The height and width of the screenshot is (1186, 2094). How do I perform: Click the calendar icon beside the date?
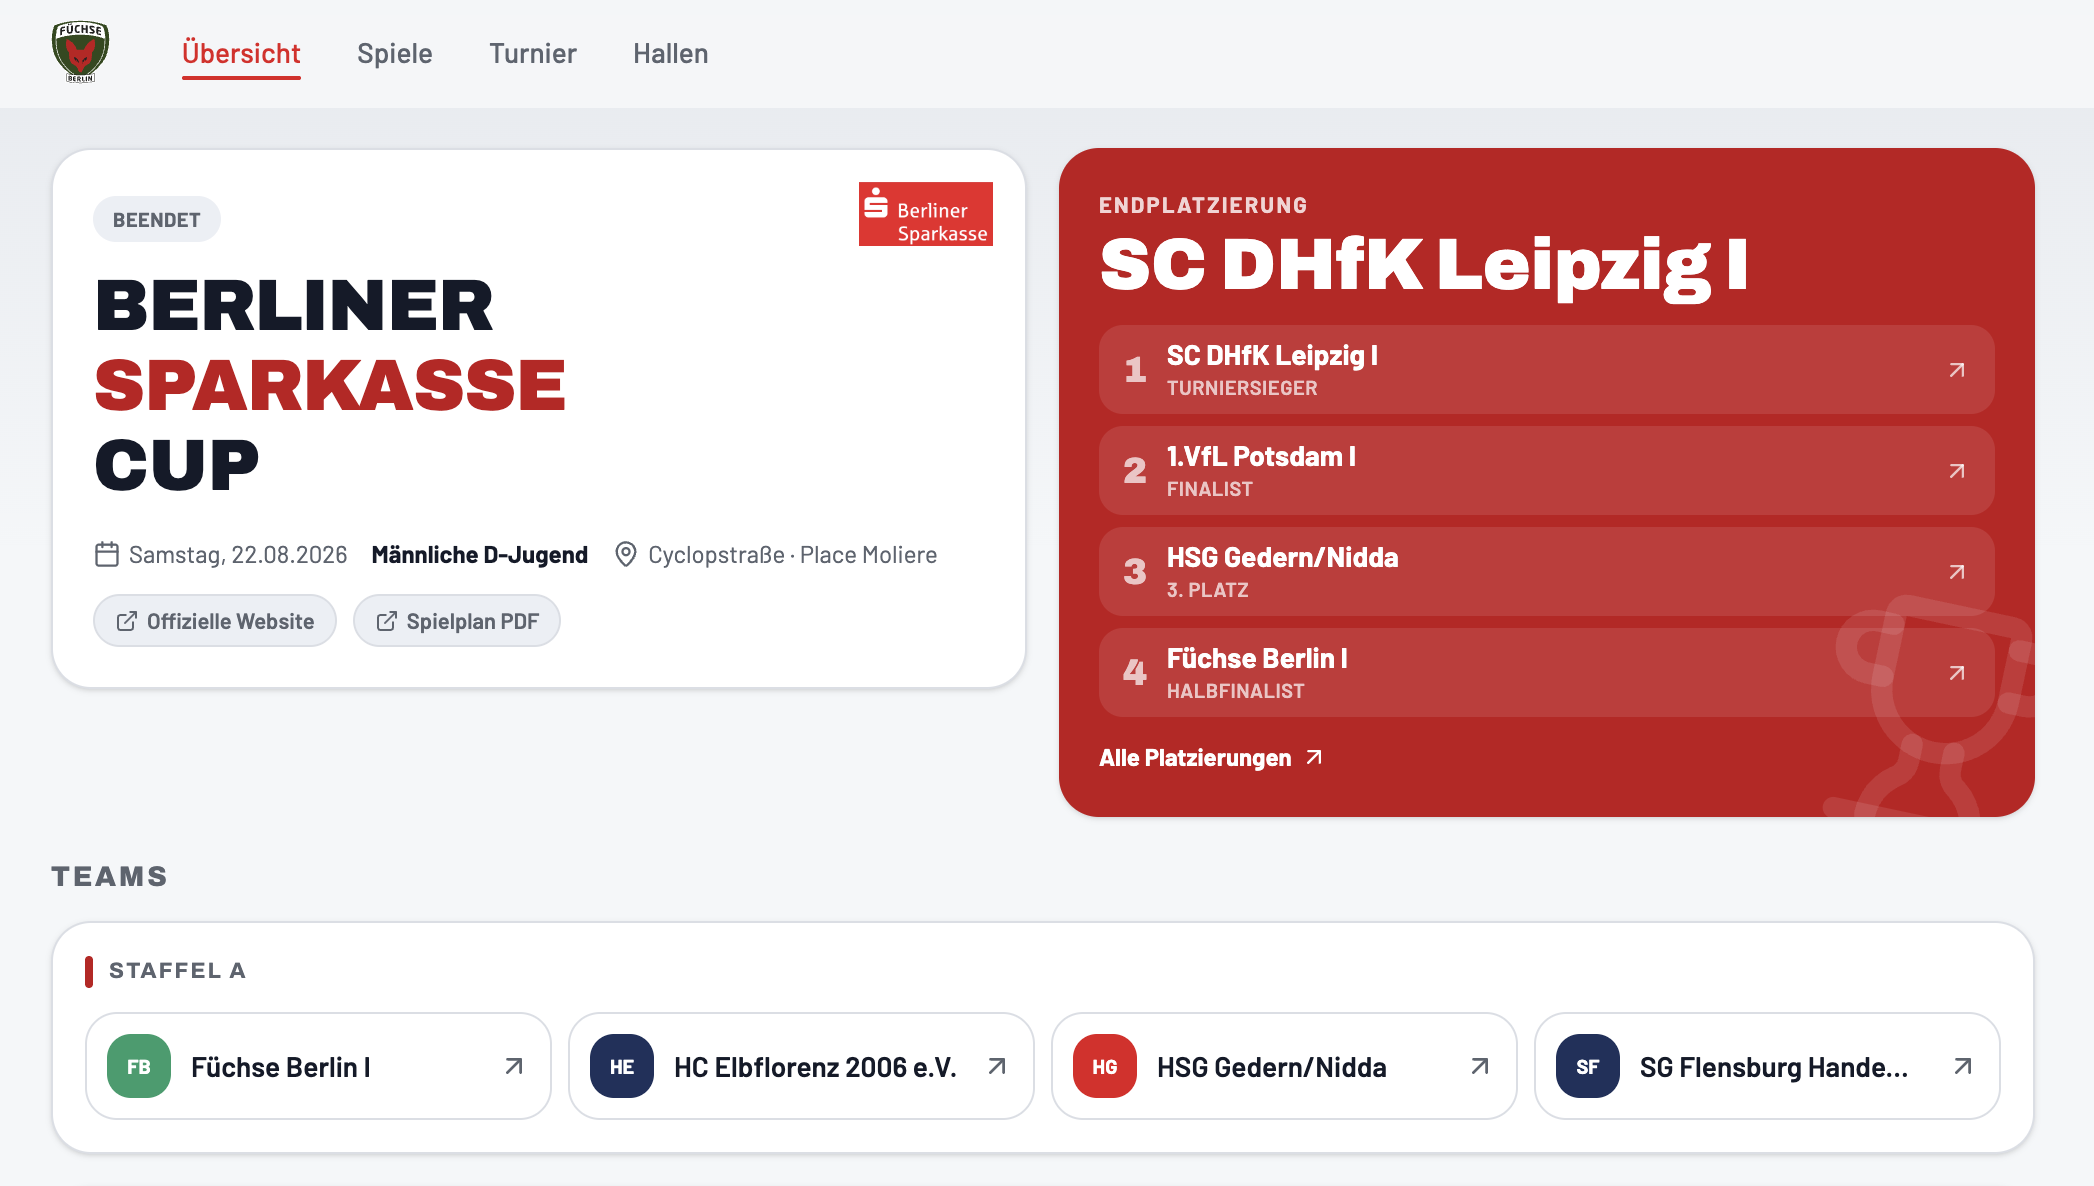tap(107, 554)
